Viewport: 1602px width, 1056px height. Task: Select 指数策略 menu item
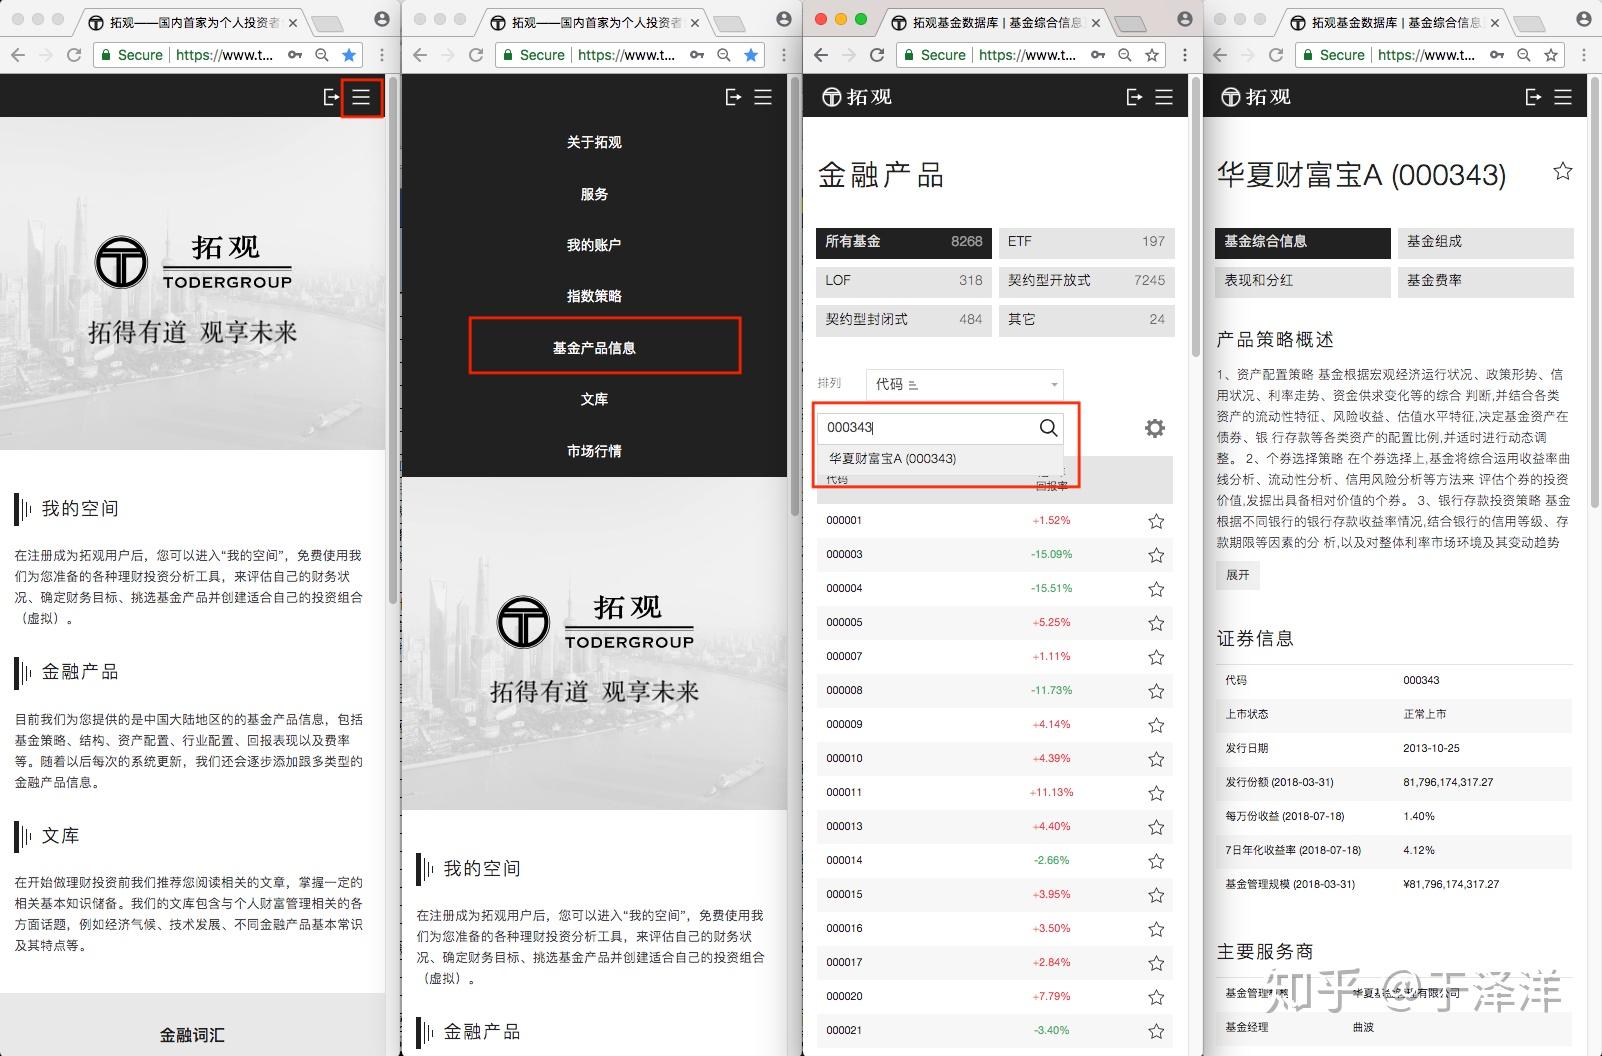[594, 296]
